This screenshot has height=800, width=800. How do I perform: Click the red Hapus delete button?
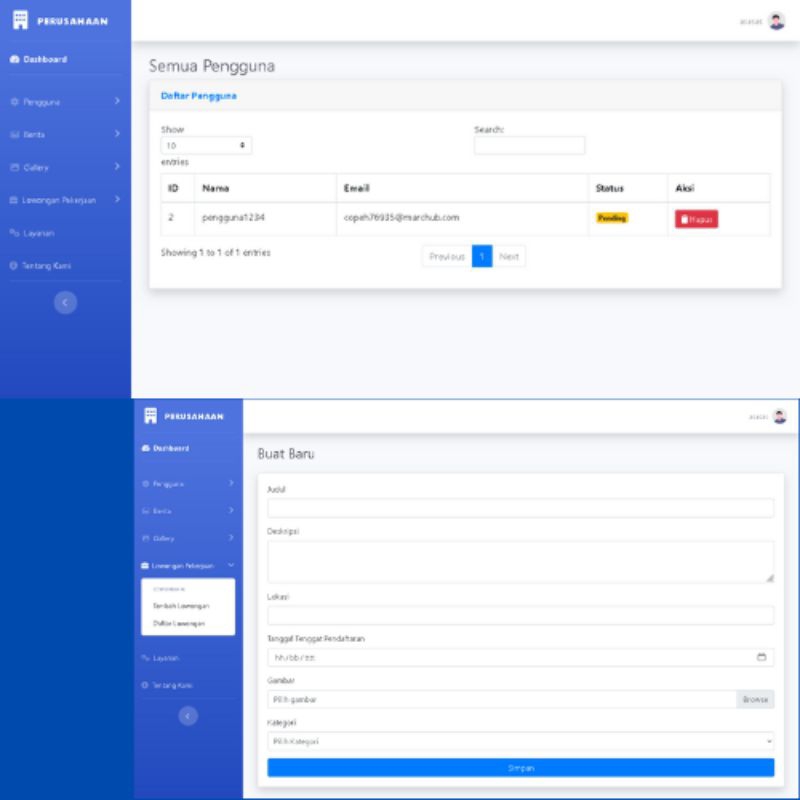pyautogui.click(x=696, y=219)
